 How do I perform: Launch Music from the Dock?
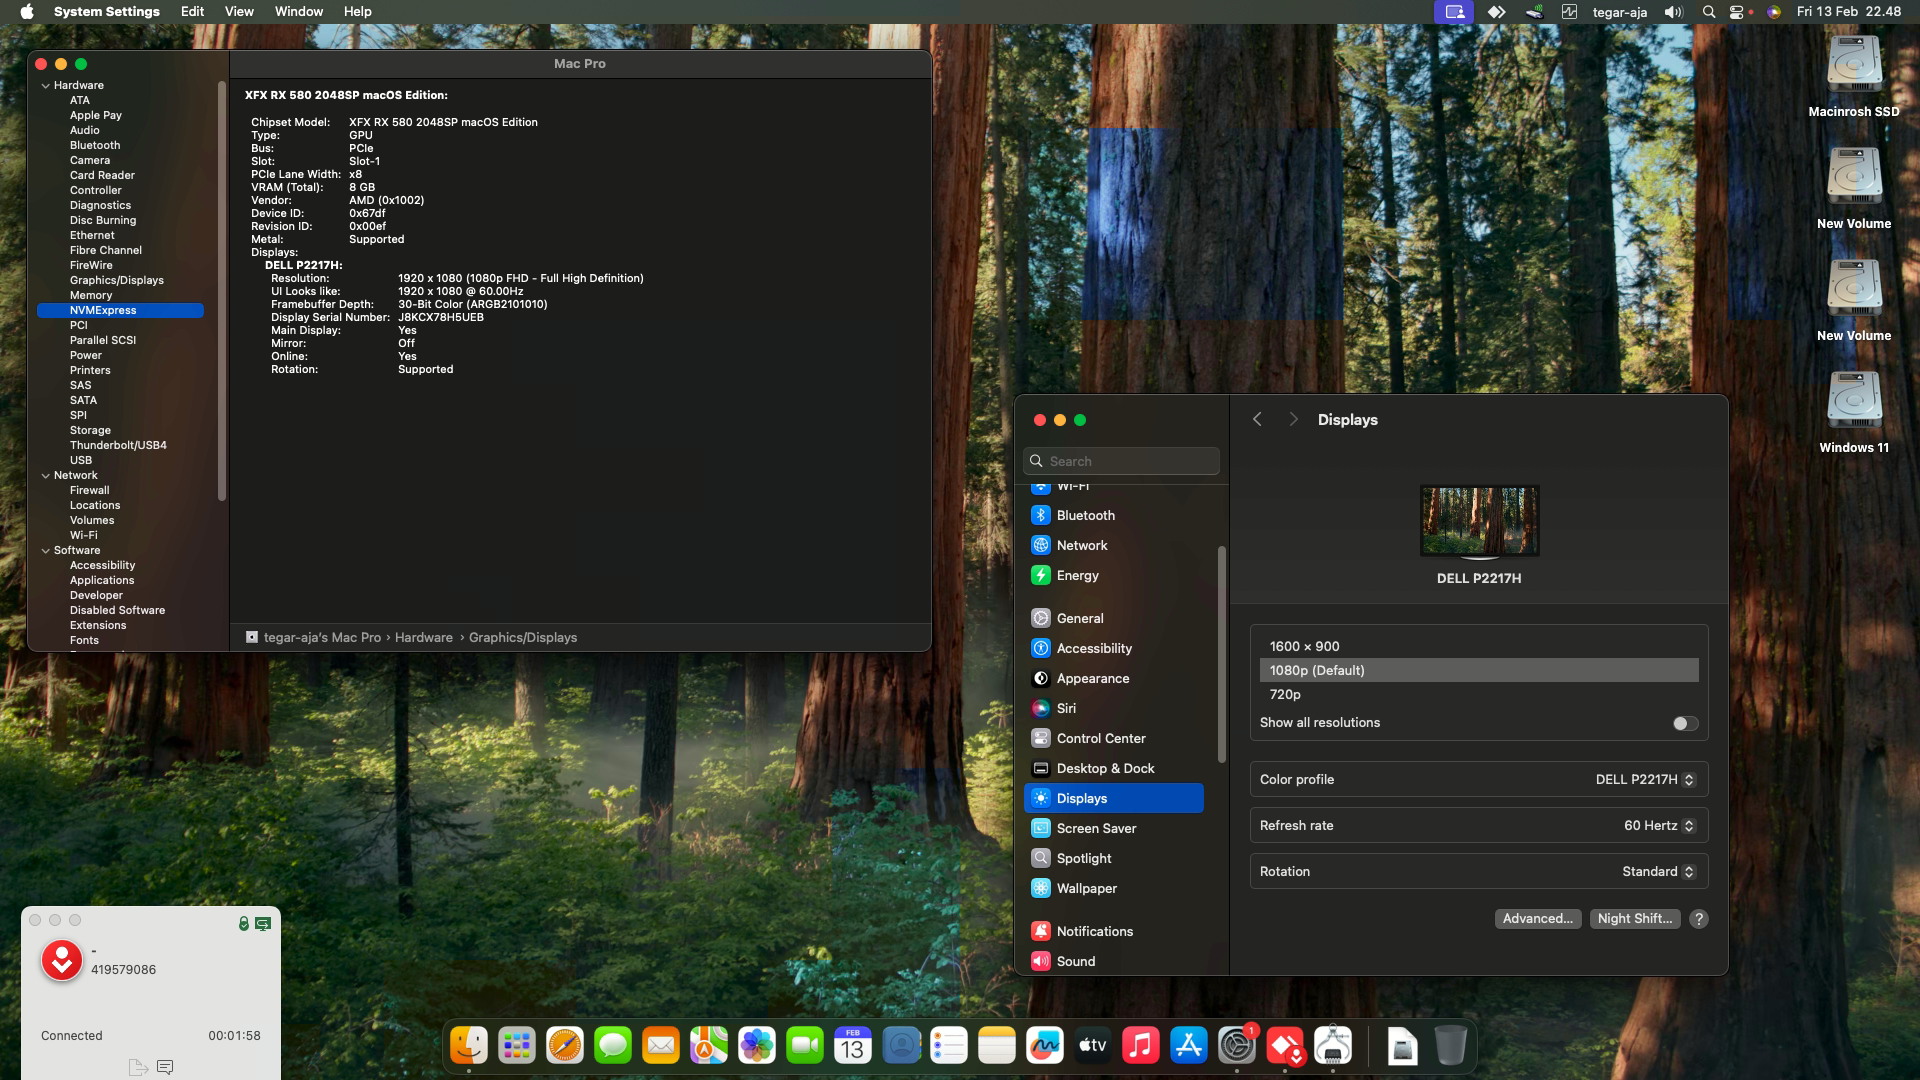(x=1141, y=1046)
